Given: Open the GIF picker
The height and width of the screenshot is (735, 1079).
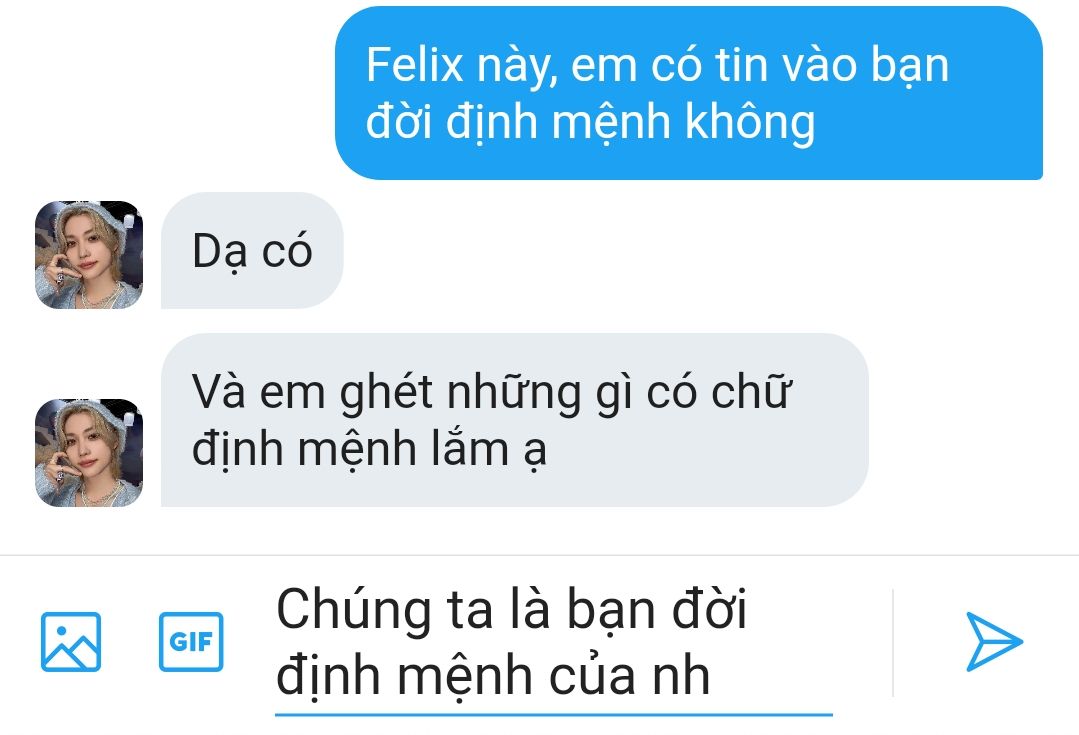Looking at the screenshot, I should coord(191,641).
